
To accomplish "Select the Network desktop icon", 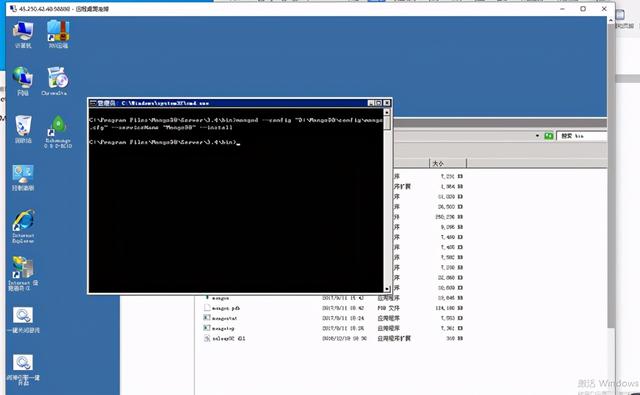I will 23,81.
